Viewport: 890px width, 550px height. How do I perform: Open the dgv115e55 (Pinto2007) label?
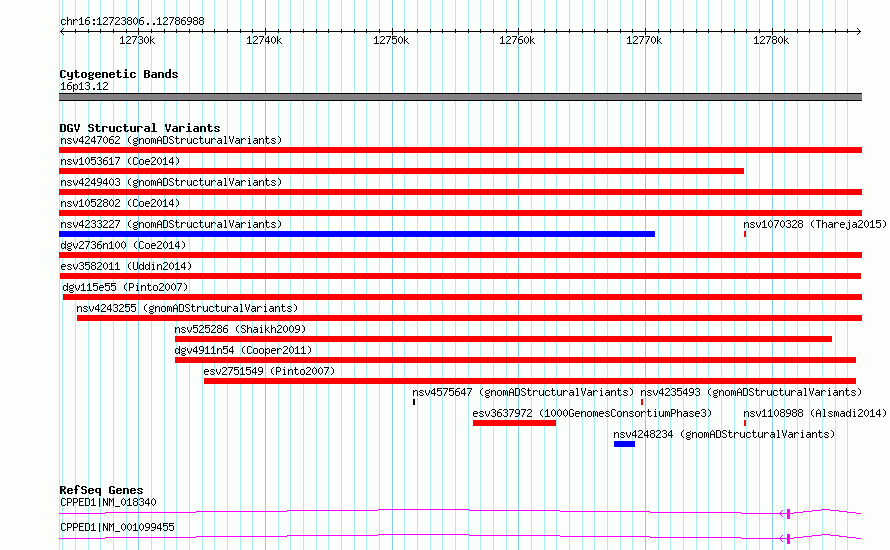point(125,287)
